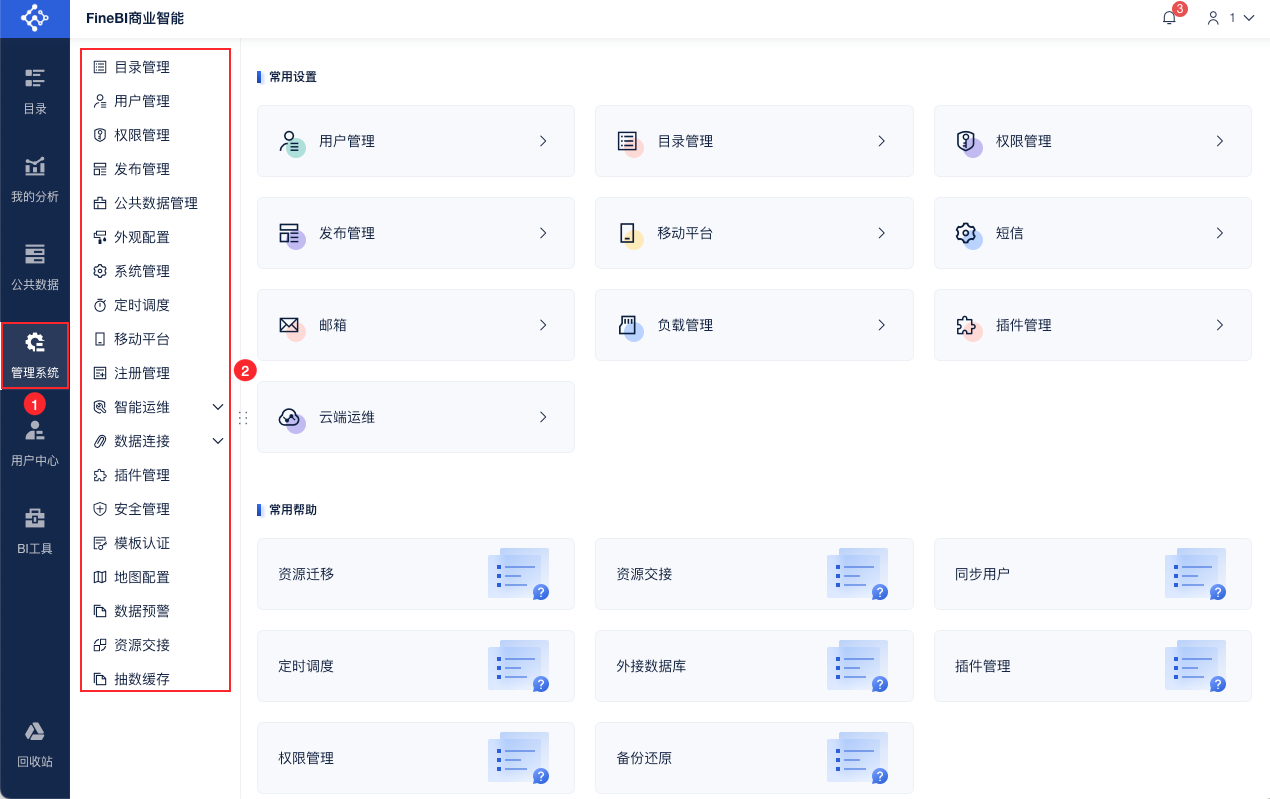Click the arrow on 目录管理 card
The width and height of the screenshot is (1270, 799).
[882, 141]
